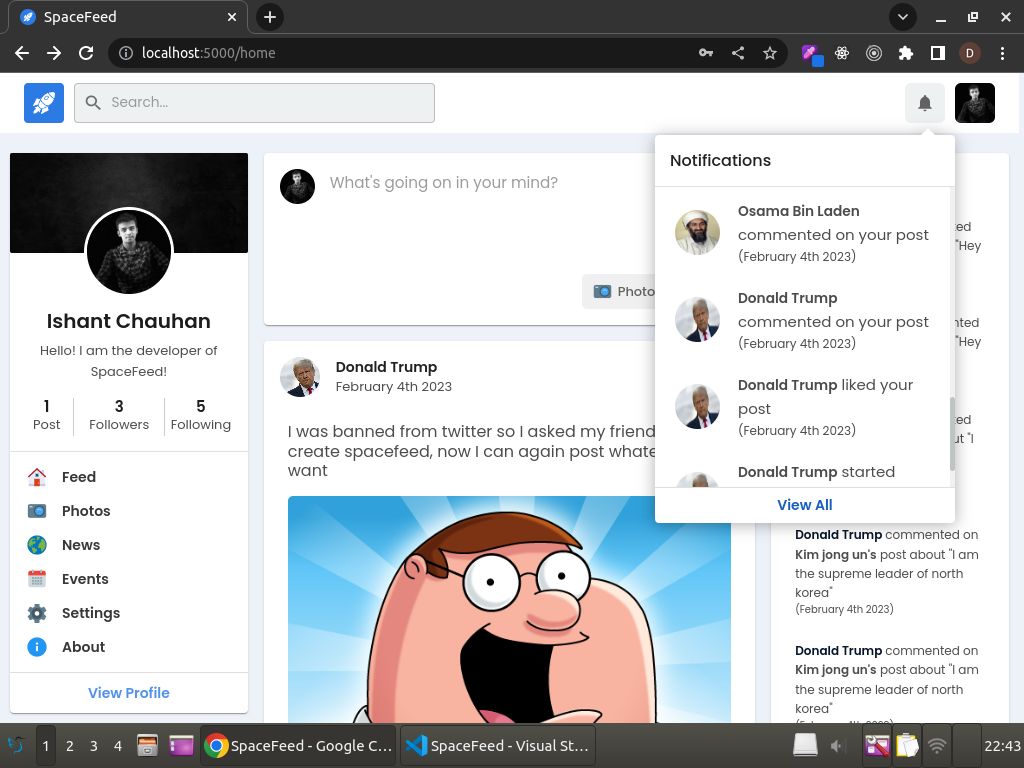Click Donald Trump avatar in liked notification

[697, 406]
